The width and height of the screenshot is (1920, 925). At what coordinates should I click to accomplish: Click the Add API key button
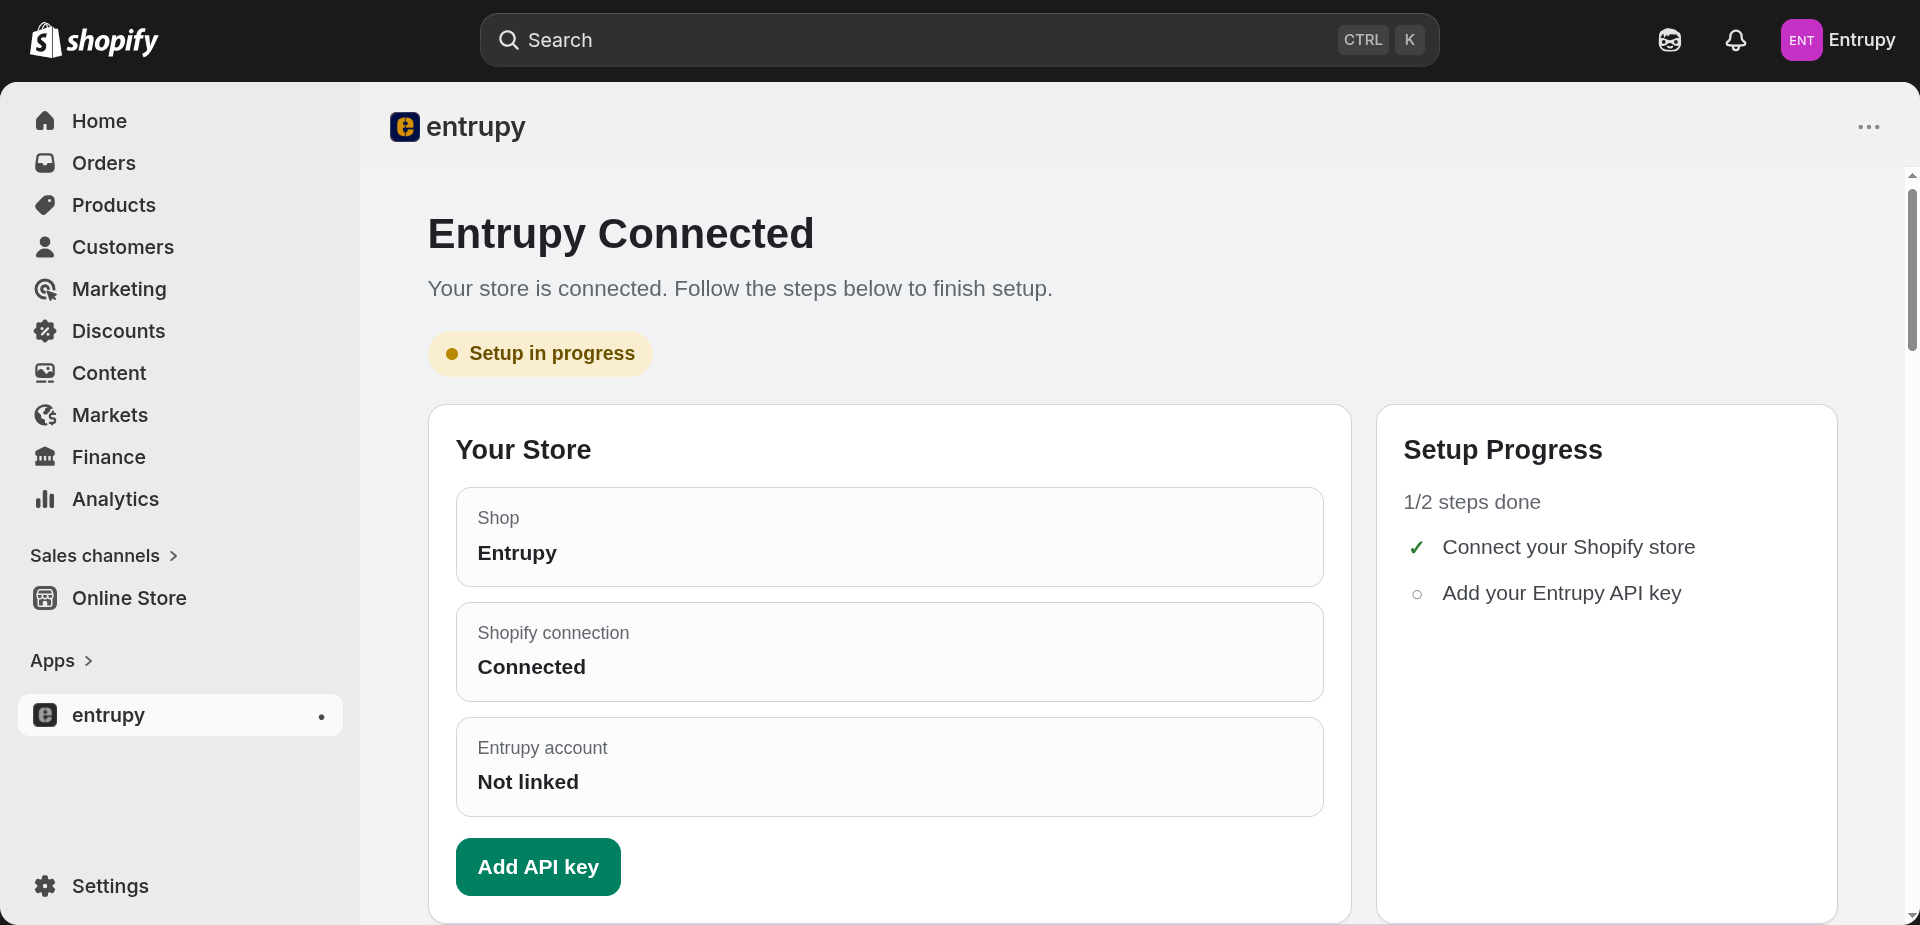pyautogui.click(x=538, y=867)
